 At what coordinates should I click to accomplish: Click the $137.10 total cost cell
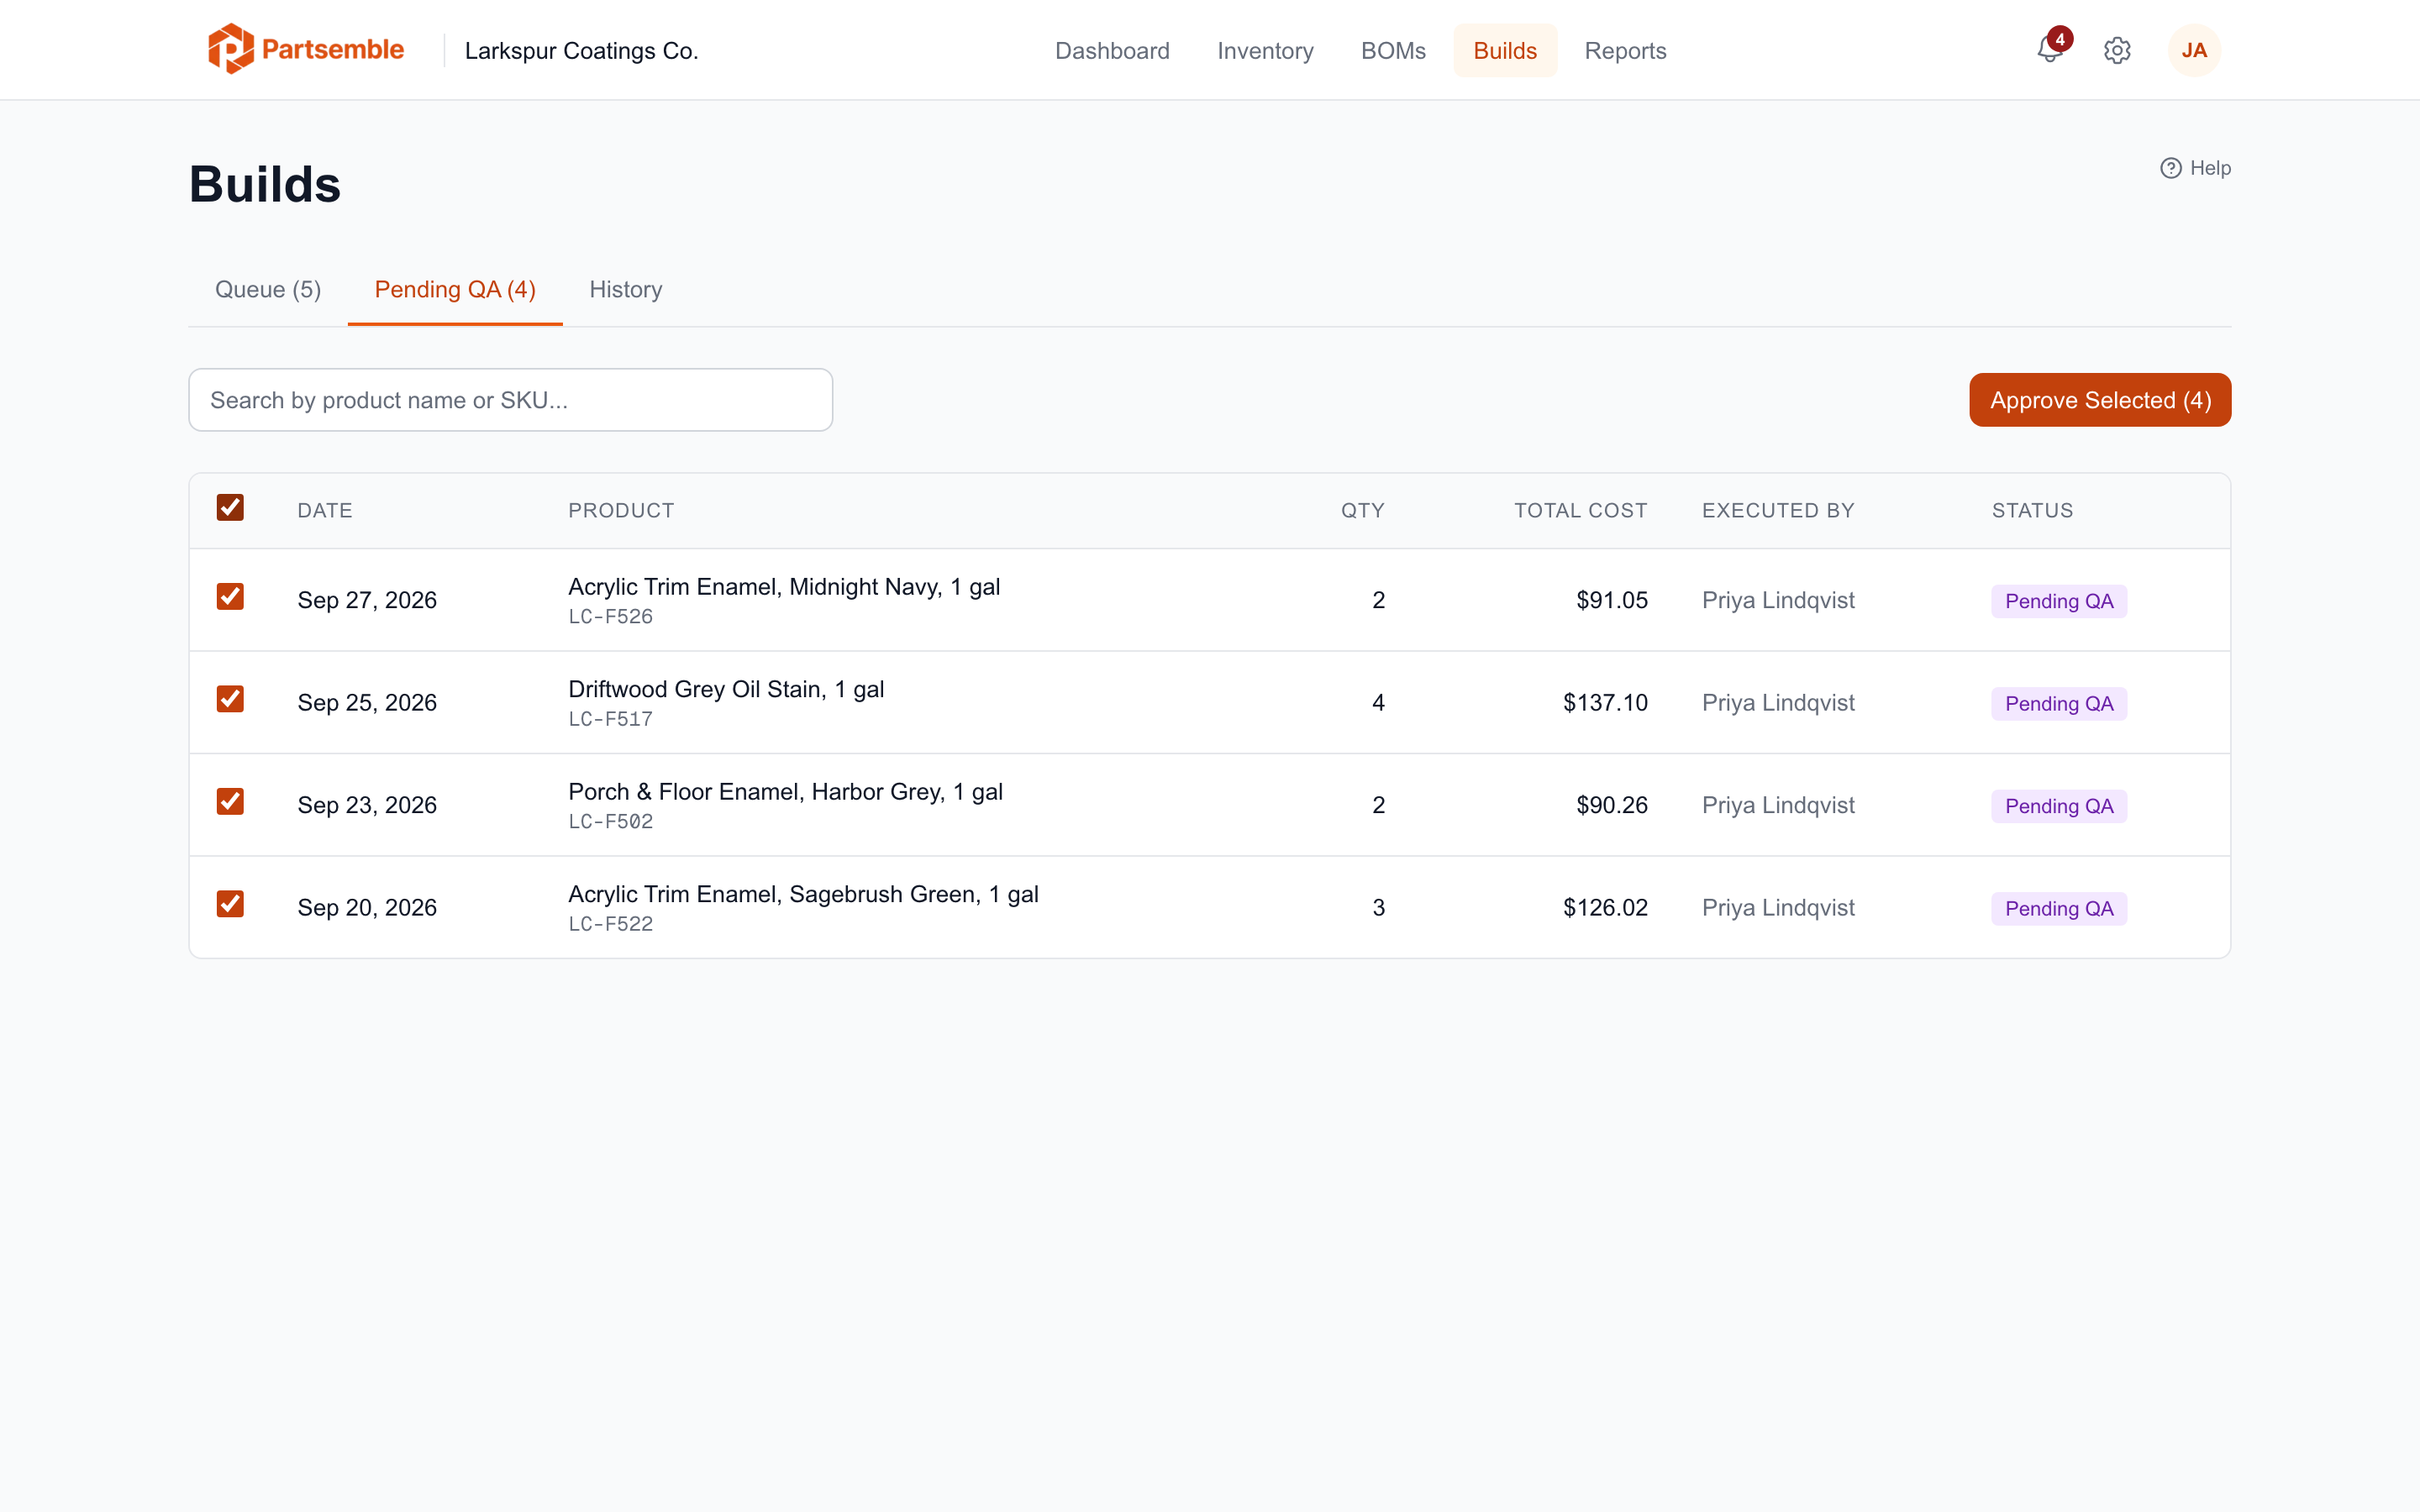point(1605,703)
